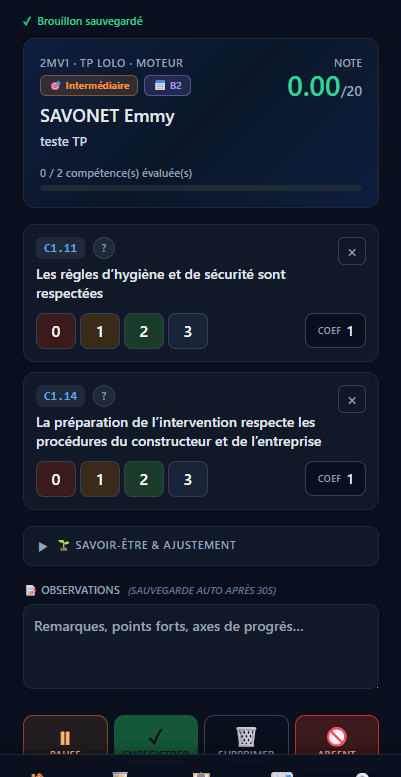This screenshot has width=401, height=777.
Task: Select score 2 for competence C1.11
Action: [x=144, y=331]
